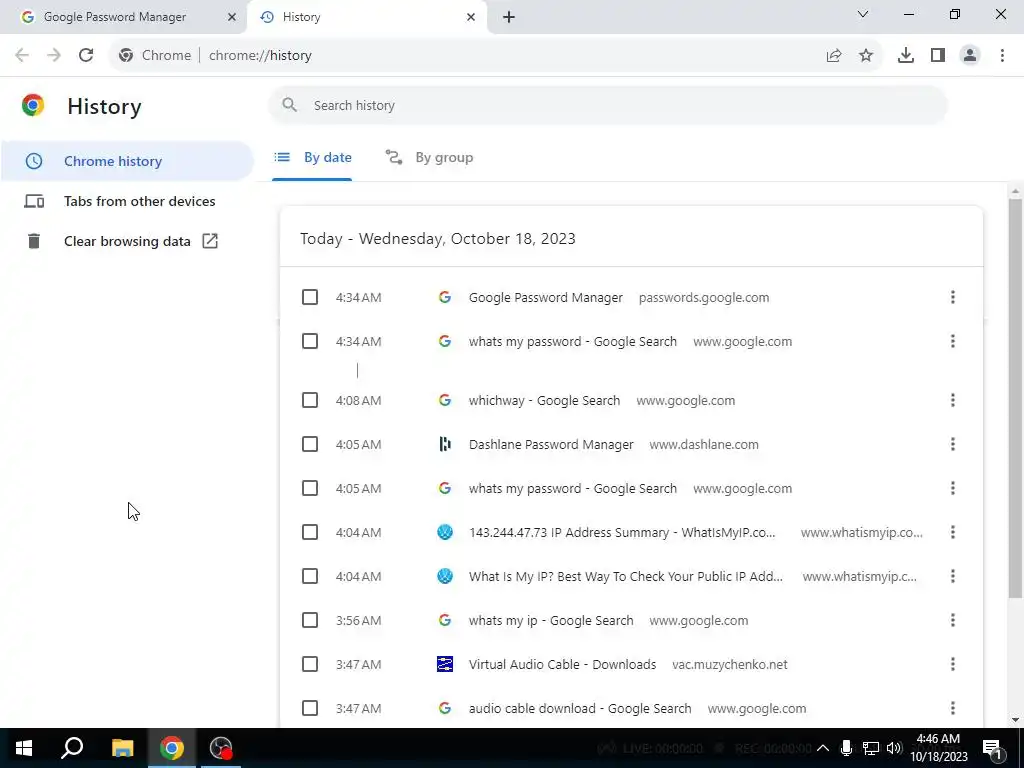The width and height of the screenshot is (1024, 768).
Task: Check the 4:34 AM whats my password entry
Action: (310, 341)
